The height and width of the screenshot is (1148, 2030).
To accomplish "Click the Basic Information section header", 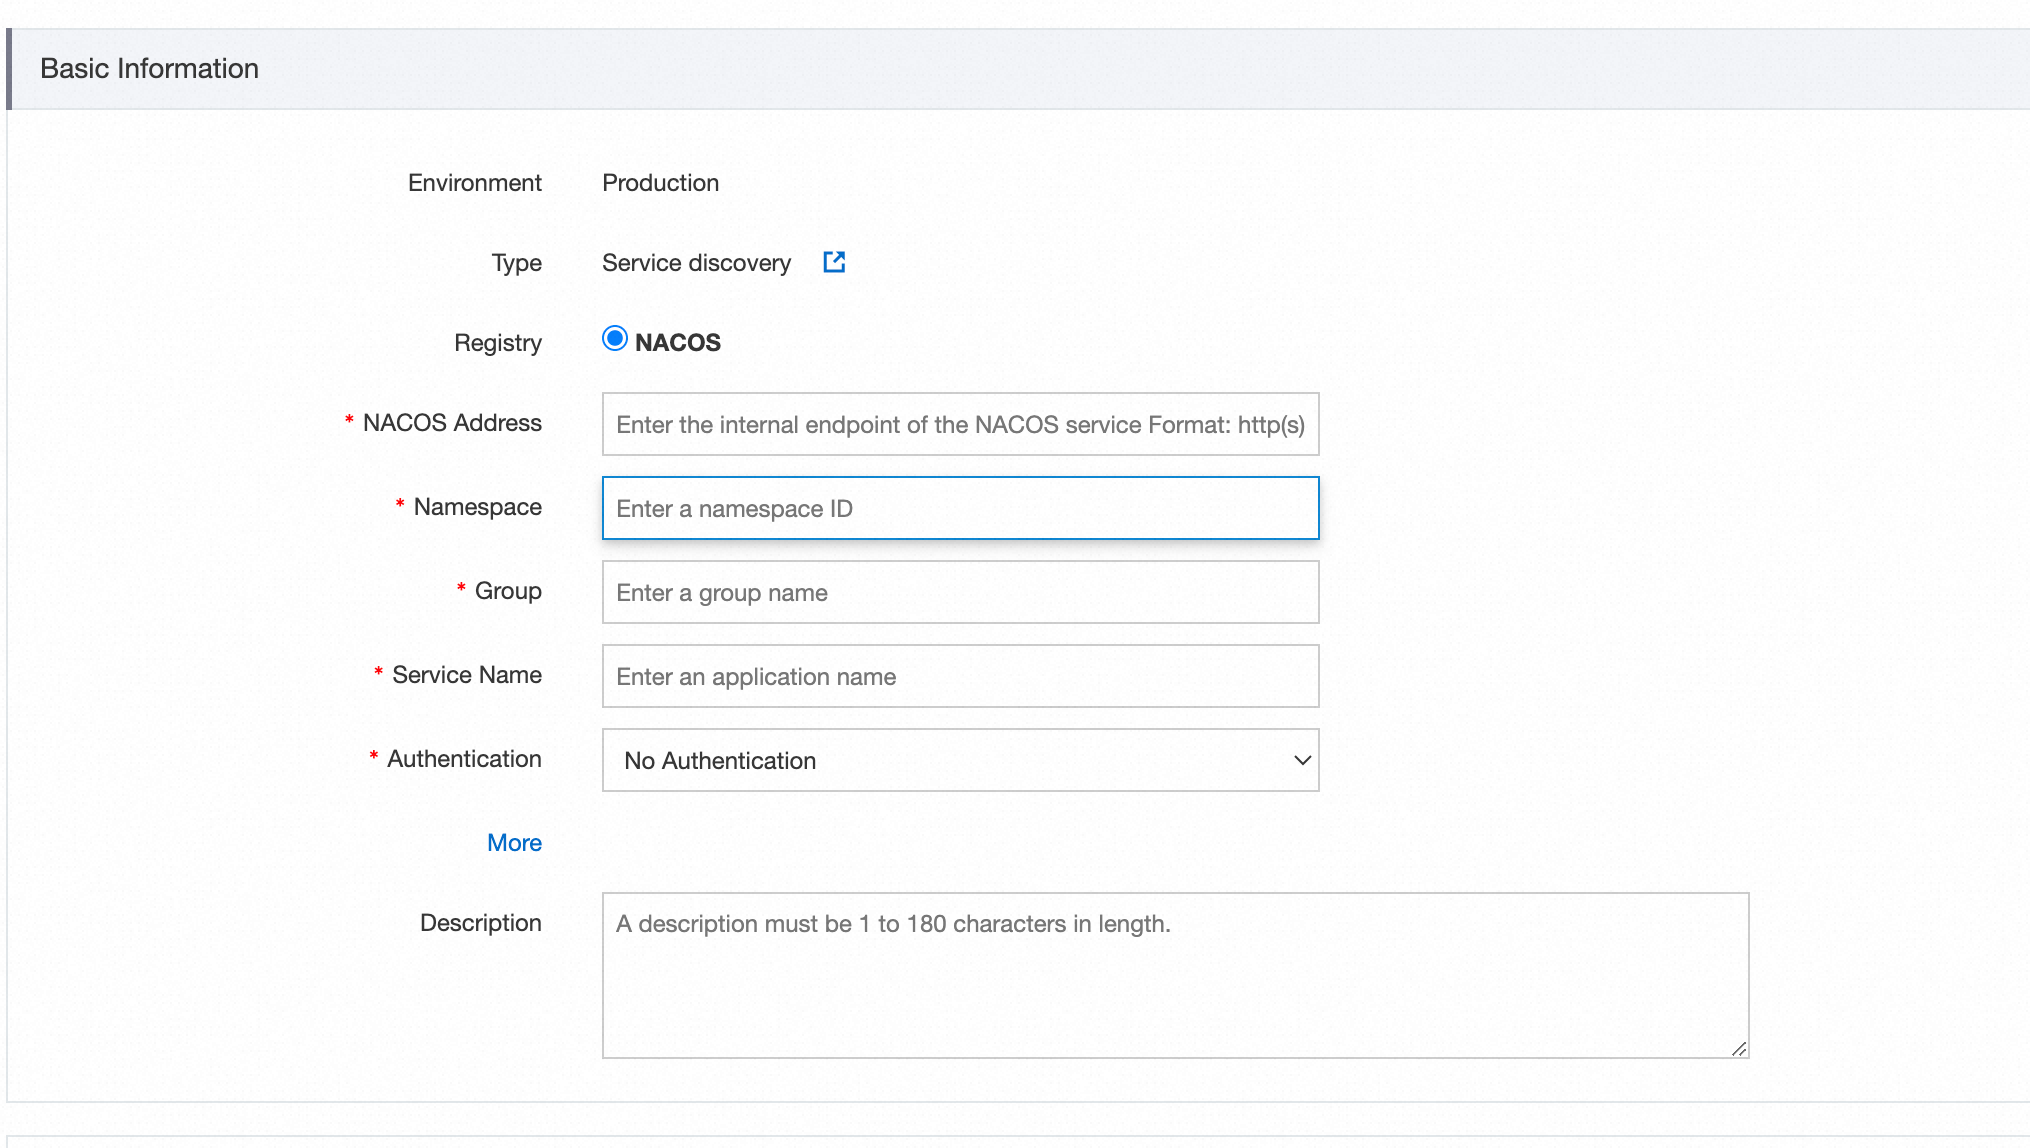I will [x=149, y=68].
